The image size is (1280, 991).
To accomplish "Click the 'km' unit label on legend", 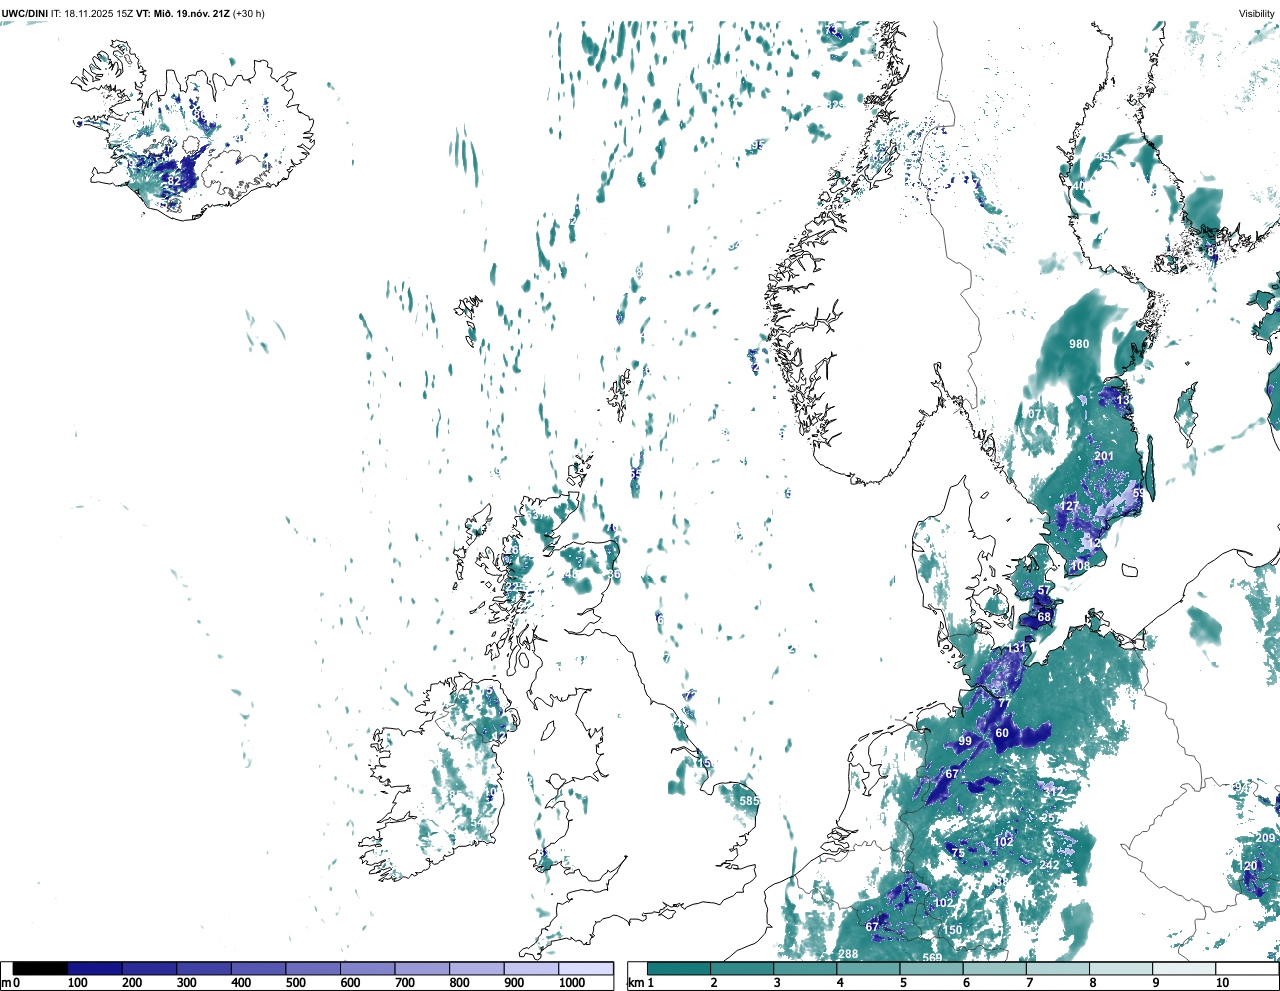I will coord(634,983).
